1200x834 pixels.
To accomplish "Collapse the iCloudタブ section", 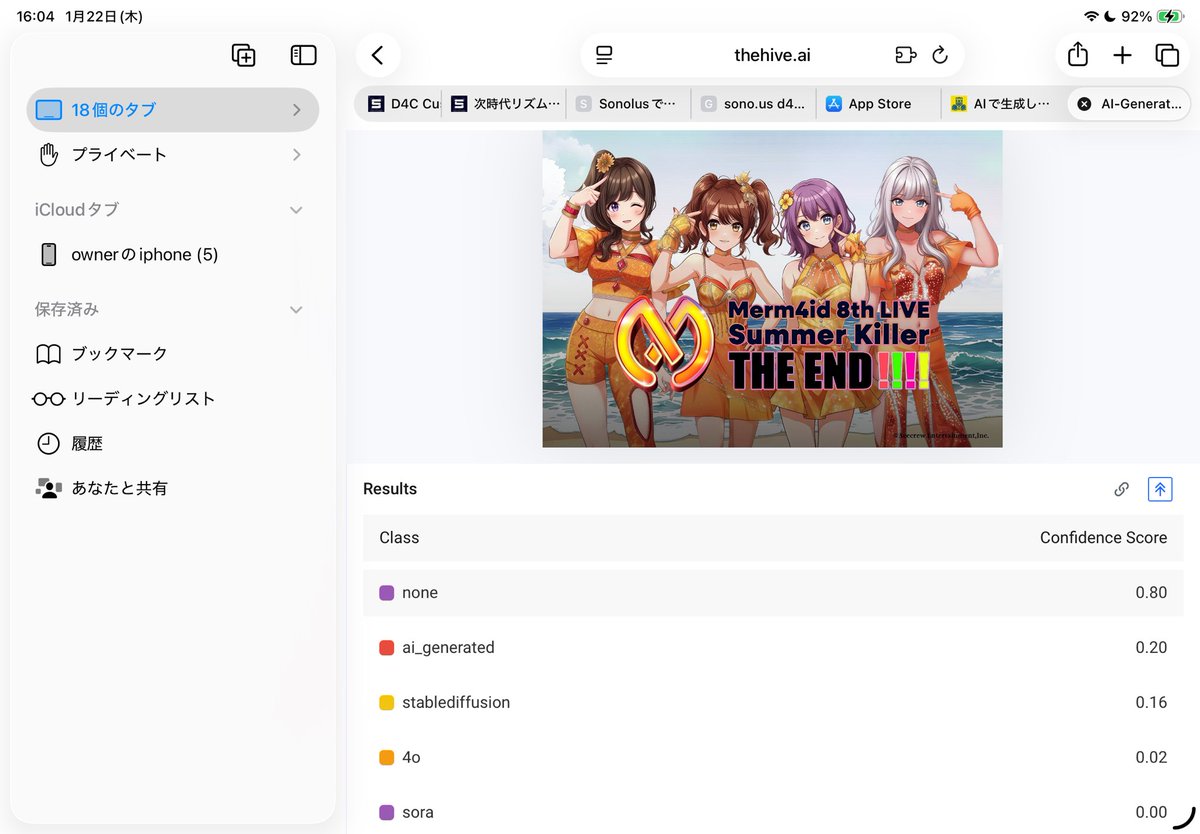I will (x=296, y=210).
